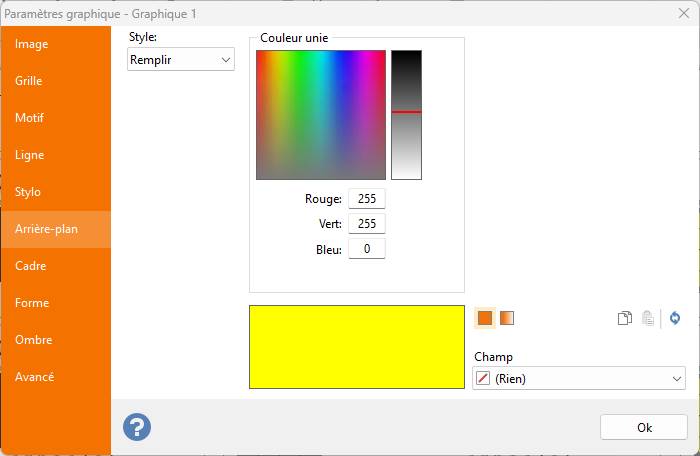Open the Style dropdown showing Remplir
This screenshot has height=456, width=700.
pos(181,61)
